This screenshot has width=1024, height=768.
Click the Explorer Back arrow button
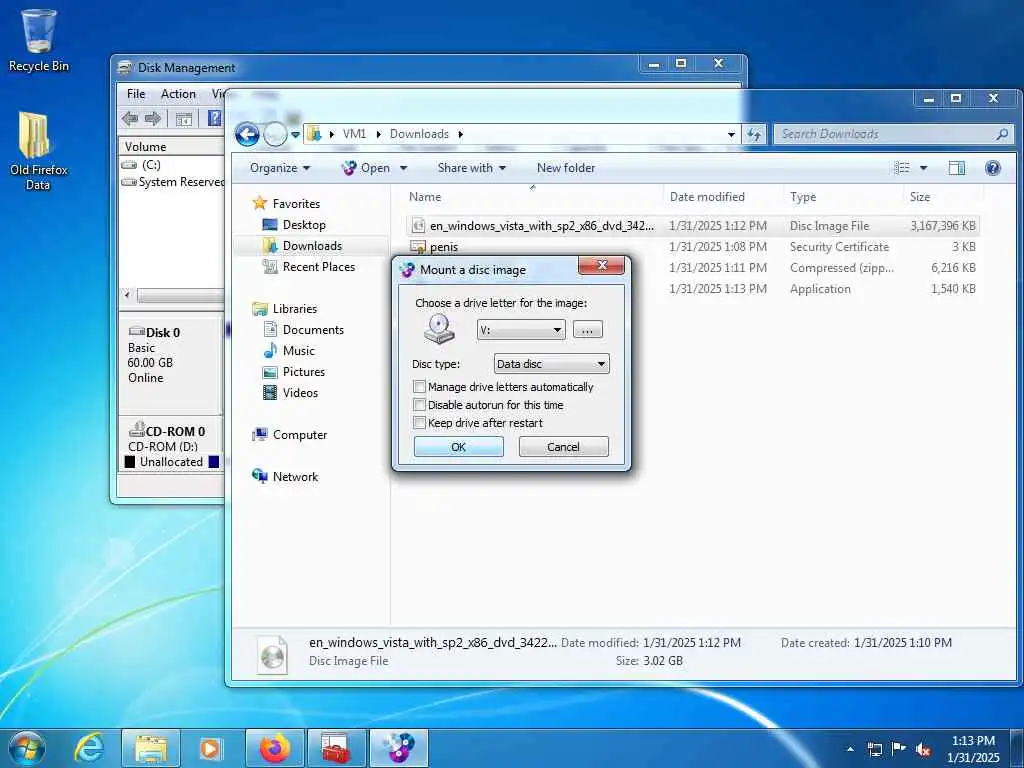coord(247,135)
